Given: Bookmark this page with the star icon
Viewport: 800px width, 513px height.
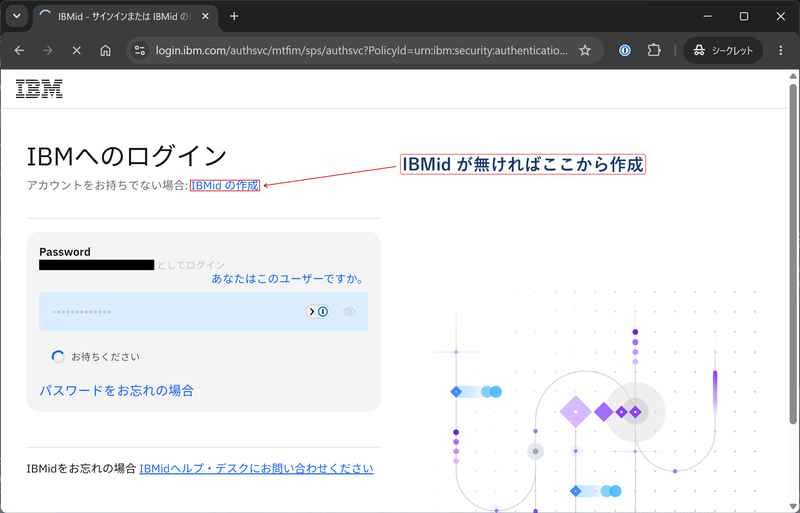Looking at the screenshot, I should pyautogui.click(x=585, y=51).
